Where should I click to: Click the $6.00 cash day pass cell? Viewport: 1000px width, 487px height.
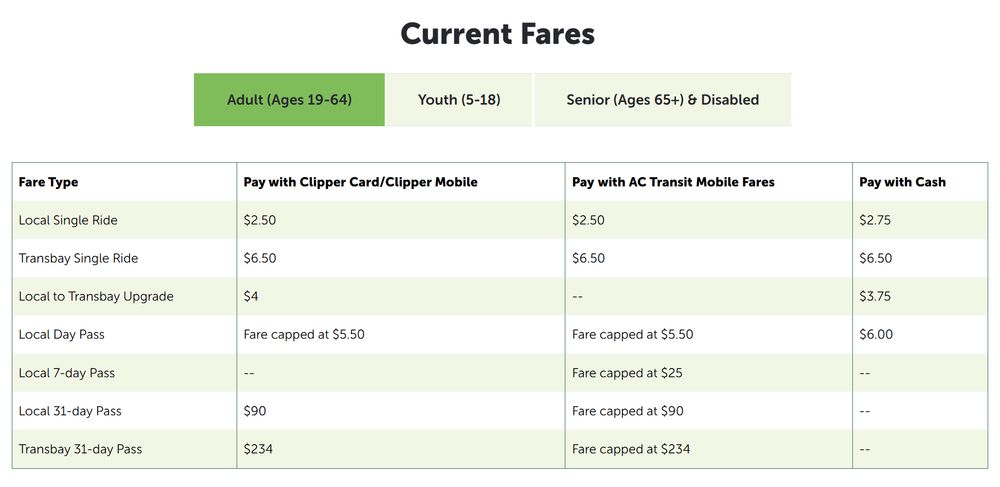[876, 335]
